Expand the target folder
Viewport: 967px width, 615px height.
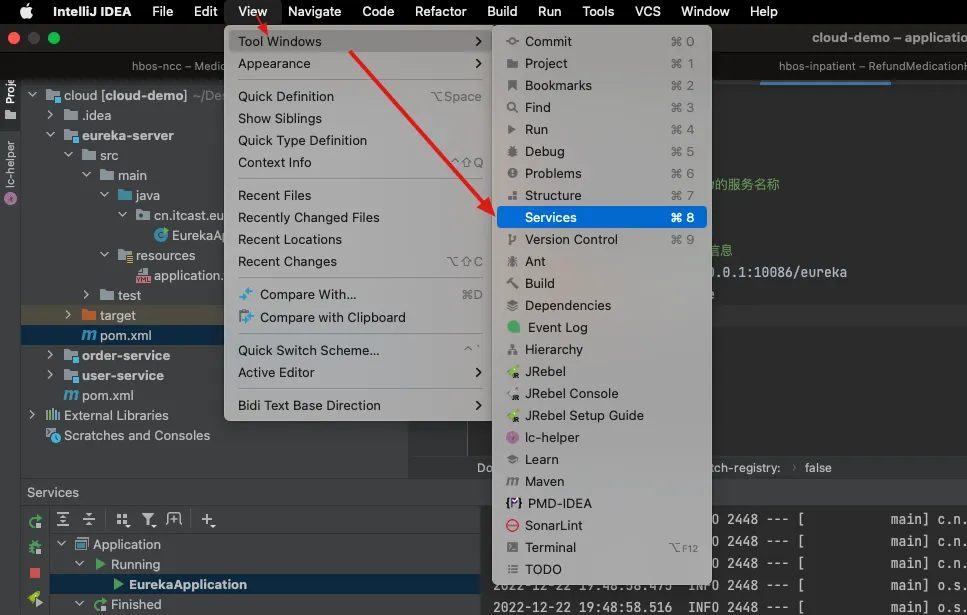tap(68, 315)
